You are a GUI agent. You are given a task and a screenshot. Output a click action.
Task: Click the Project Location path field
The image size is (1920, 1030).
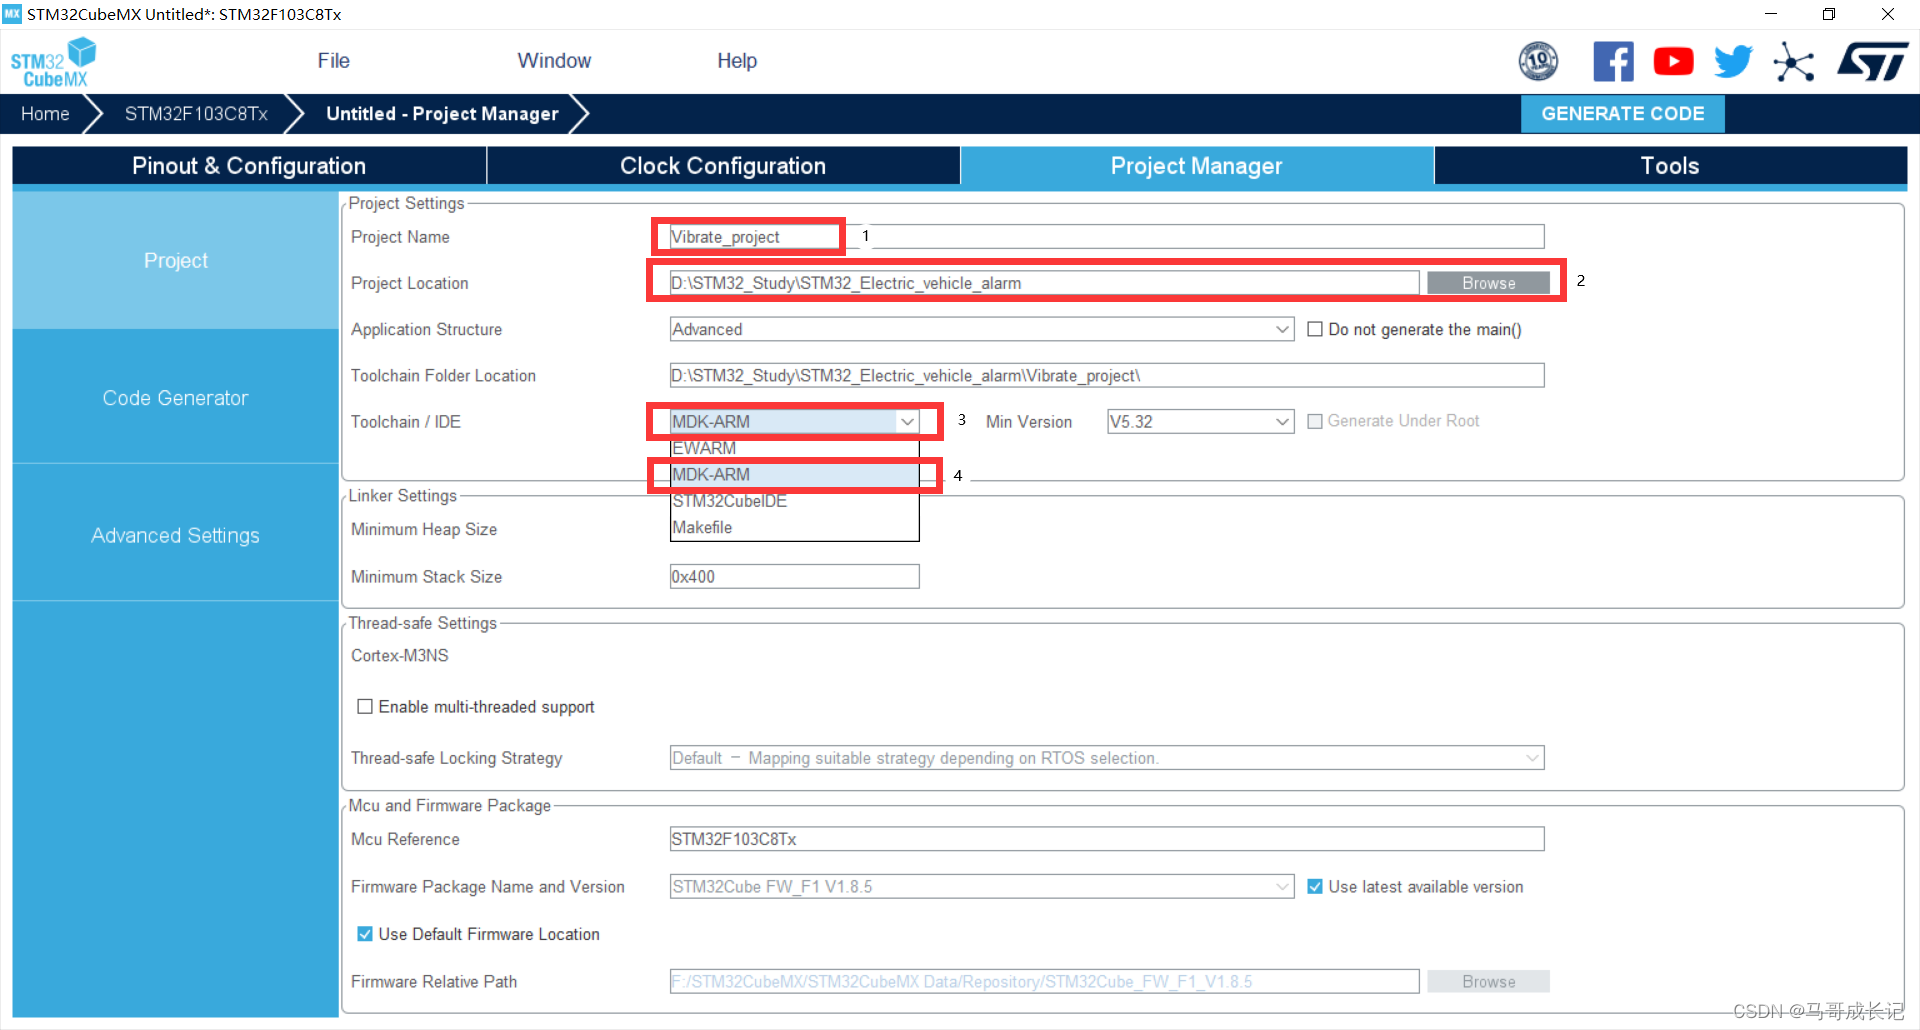1044,283
